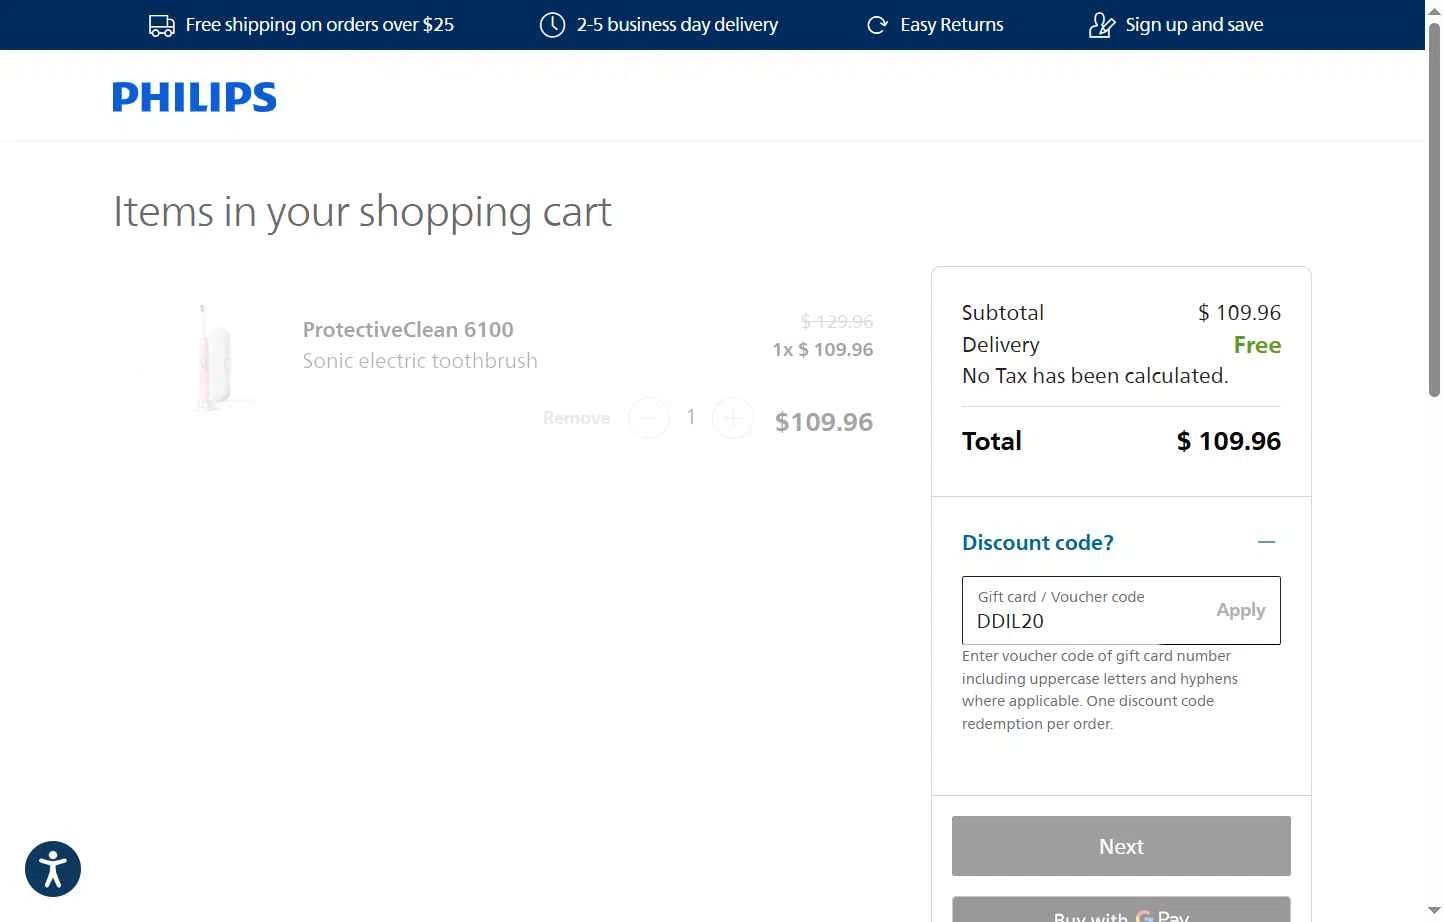Click the struck-through price $129.96
The width and height of the screenshot is (1444, 922).
[x=837, y=322]
